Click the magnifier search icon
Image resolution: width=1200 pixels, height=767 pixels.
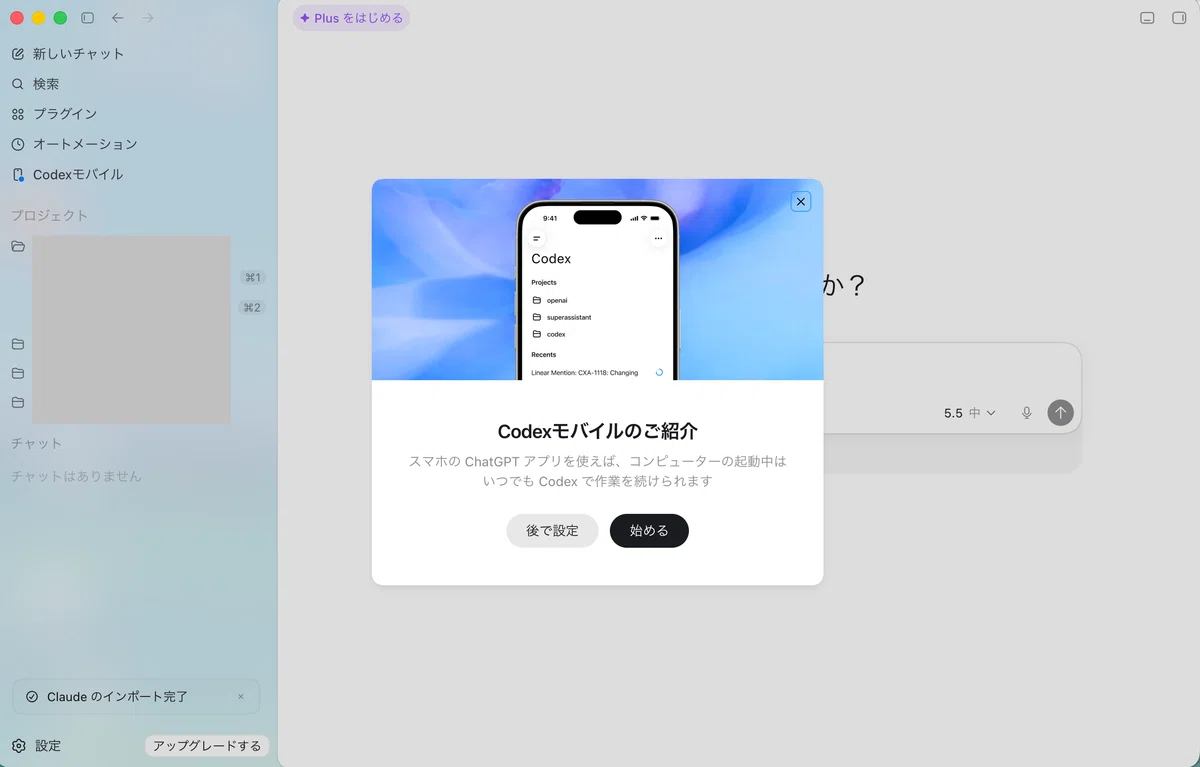18,84
